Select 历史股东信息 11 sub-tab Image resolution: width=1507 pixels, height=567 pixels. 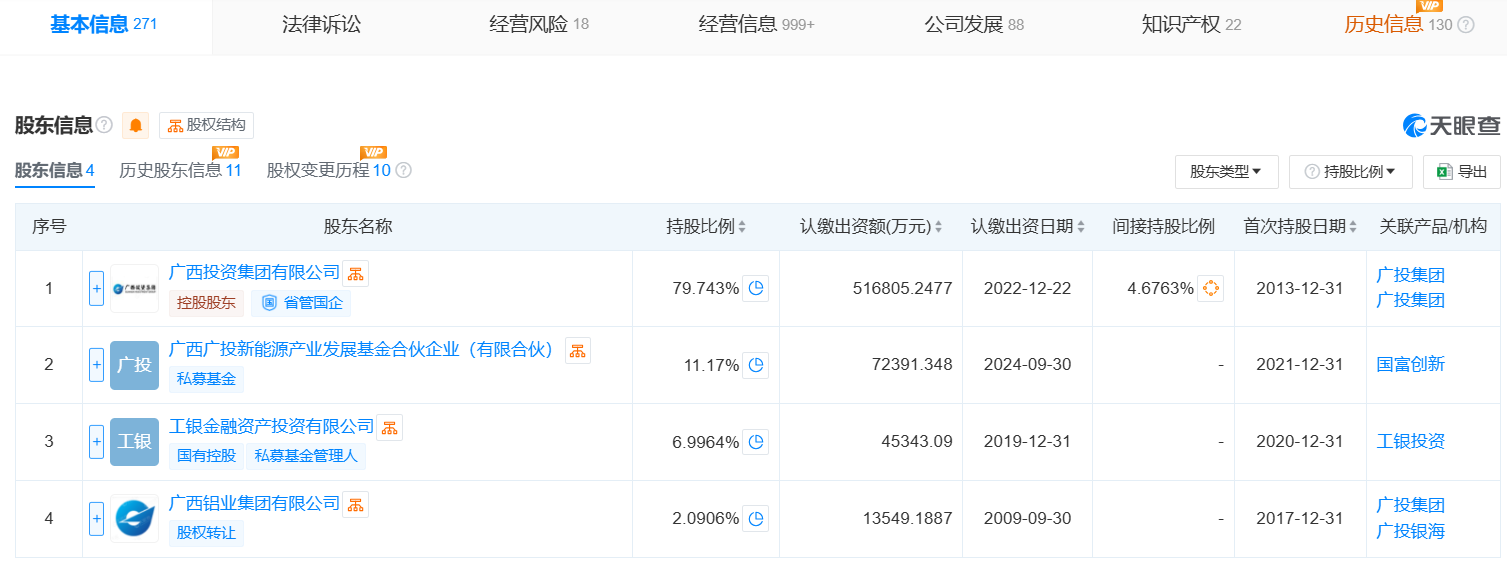tap(180, 170)
